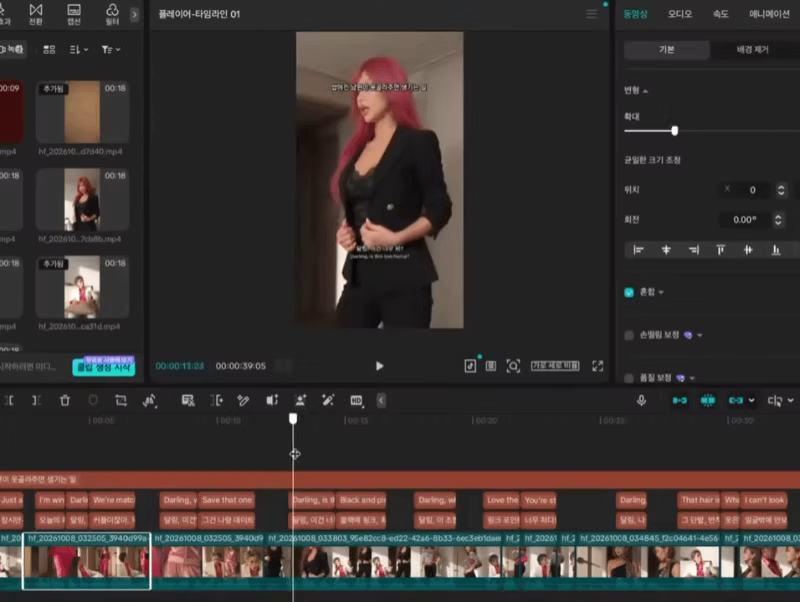Image resolution: width=800 pixels, height=602 pixels.
Task: Click the HD quality icon
Action: point(357,400)
